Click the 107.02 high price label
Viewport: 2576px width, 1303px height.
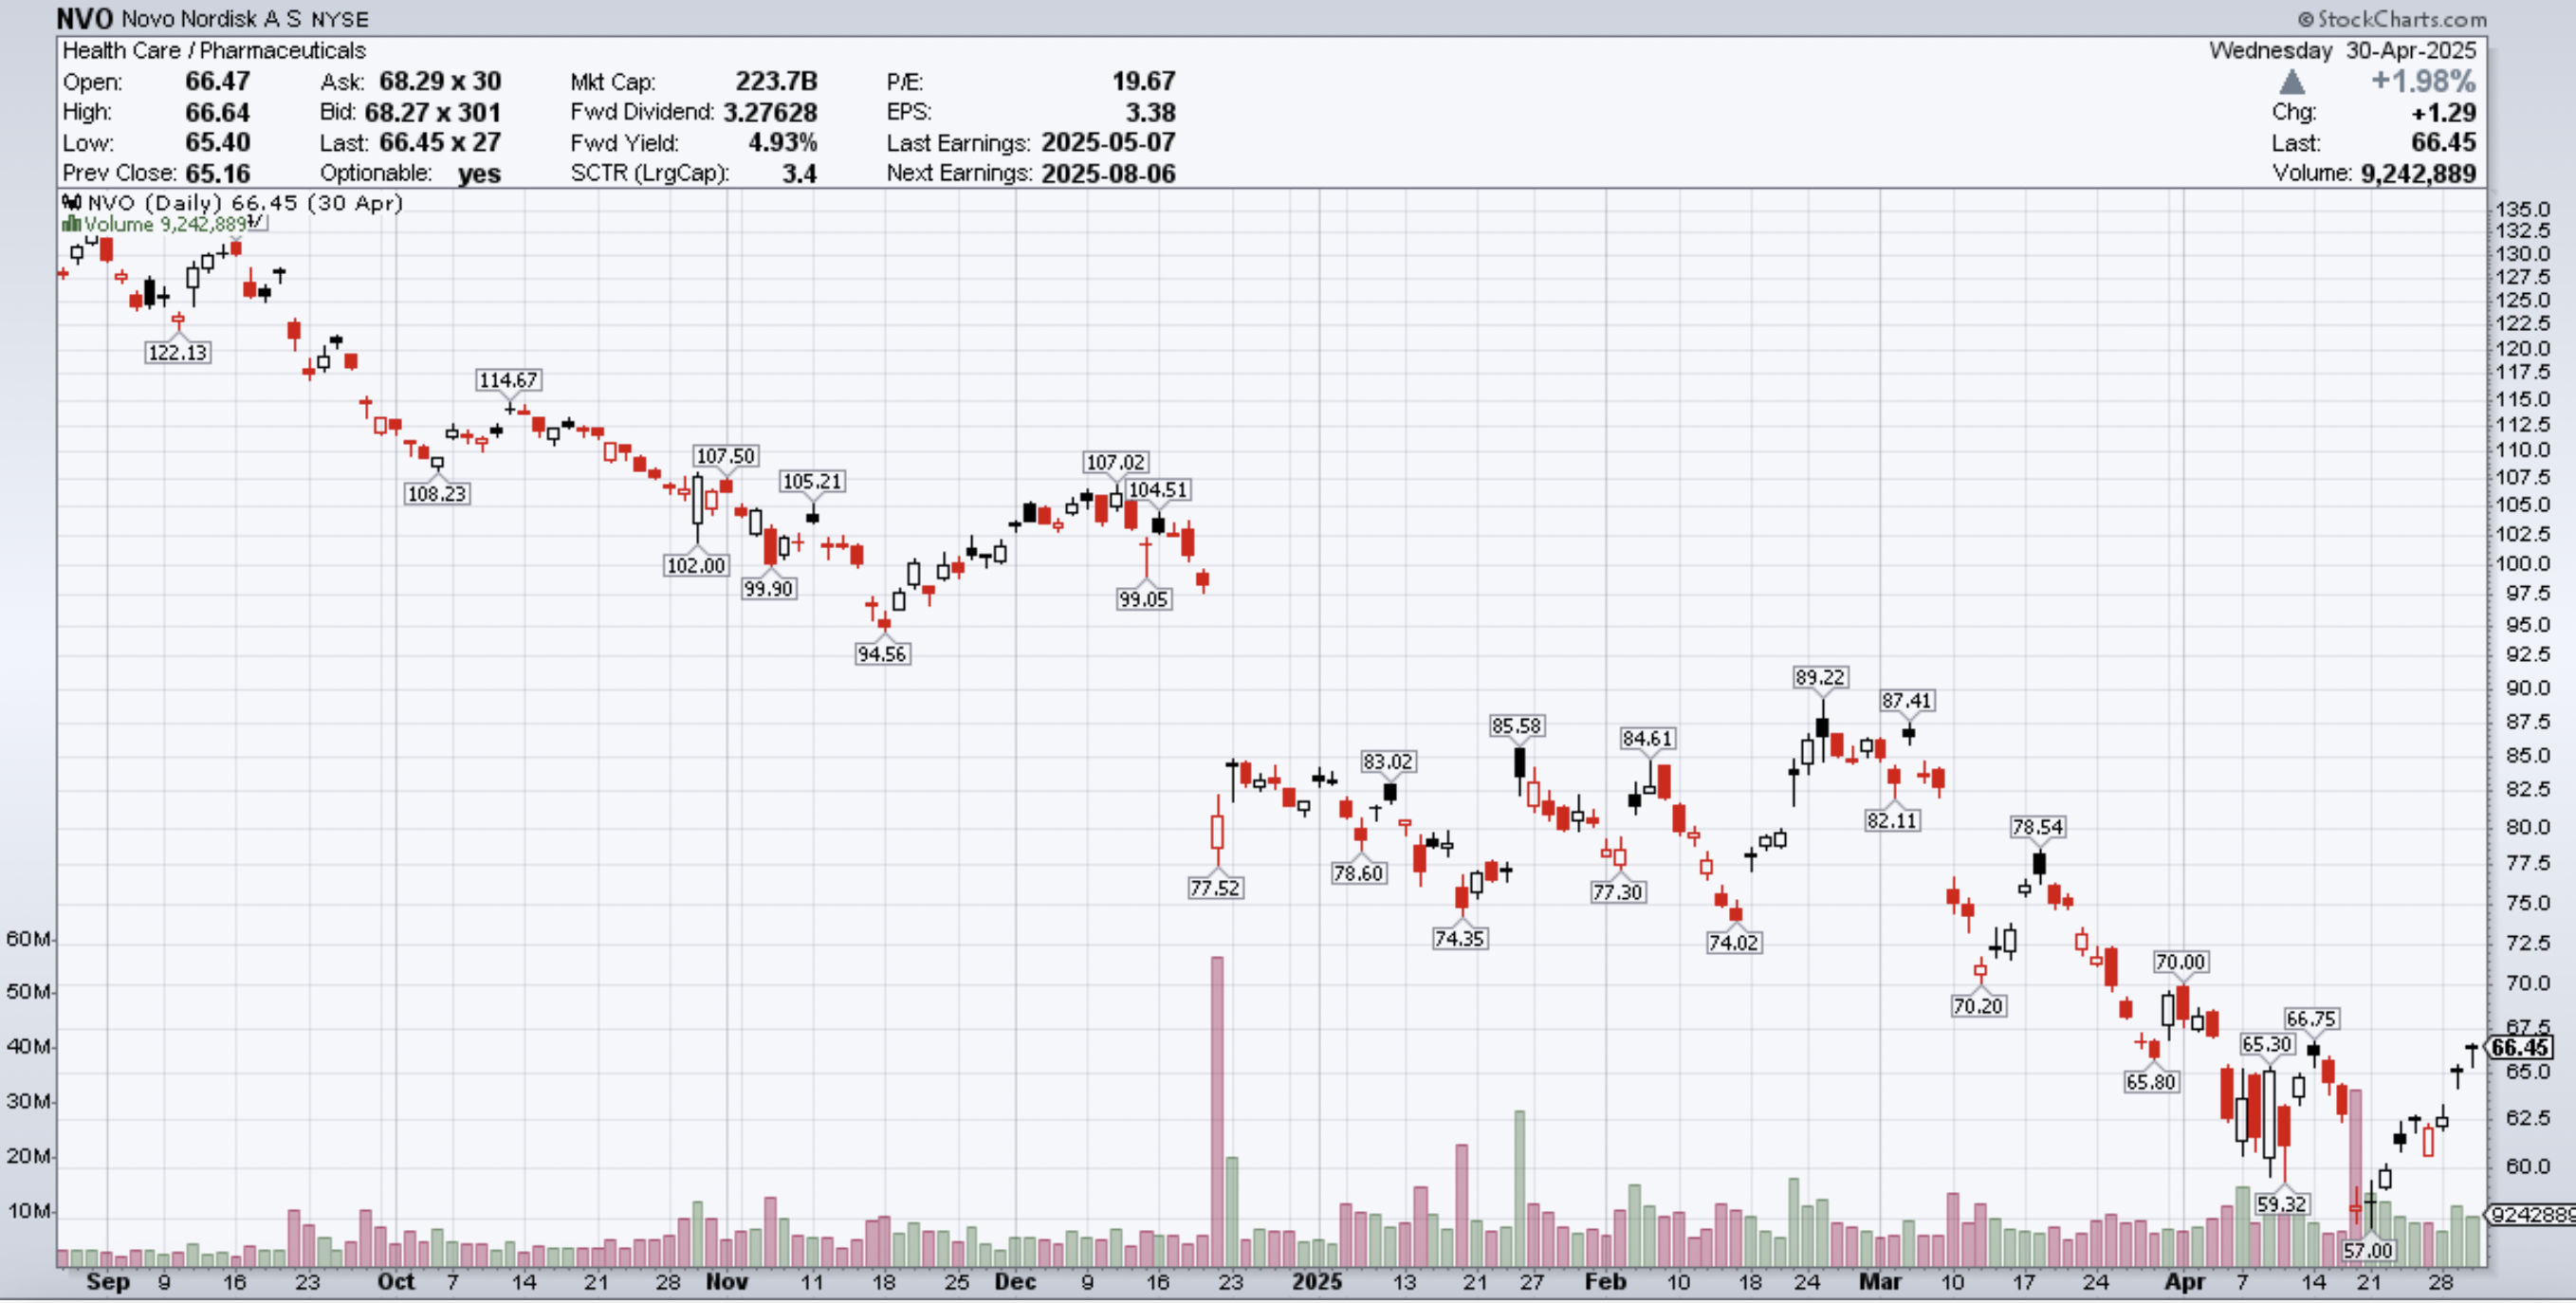1115,462
